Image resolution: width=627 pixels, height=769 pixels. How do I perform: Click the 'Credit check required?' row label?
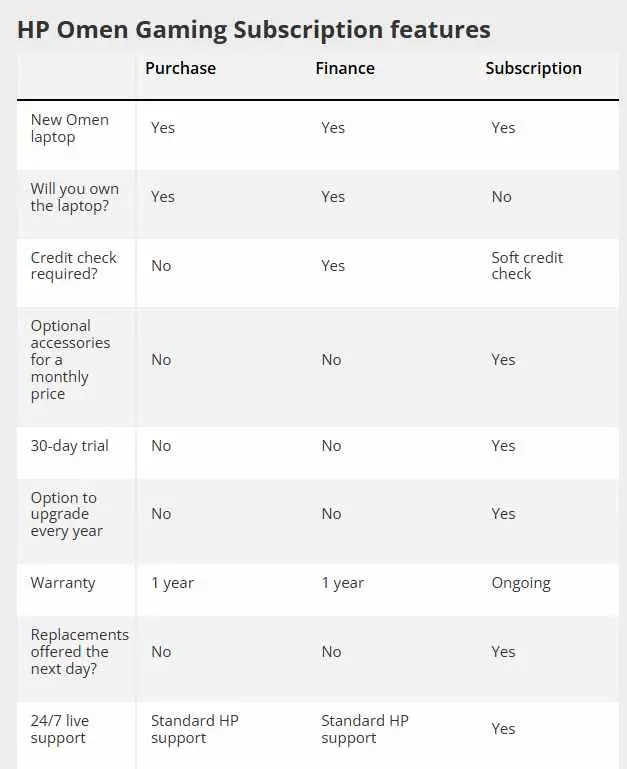(74, 265)
